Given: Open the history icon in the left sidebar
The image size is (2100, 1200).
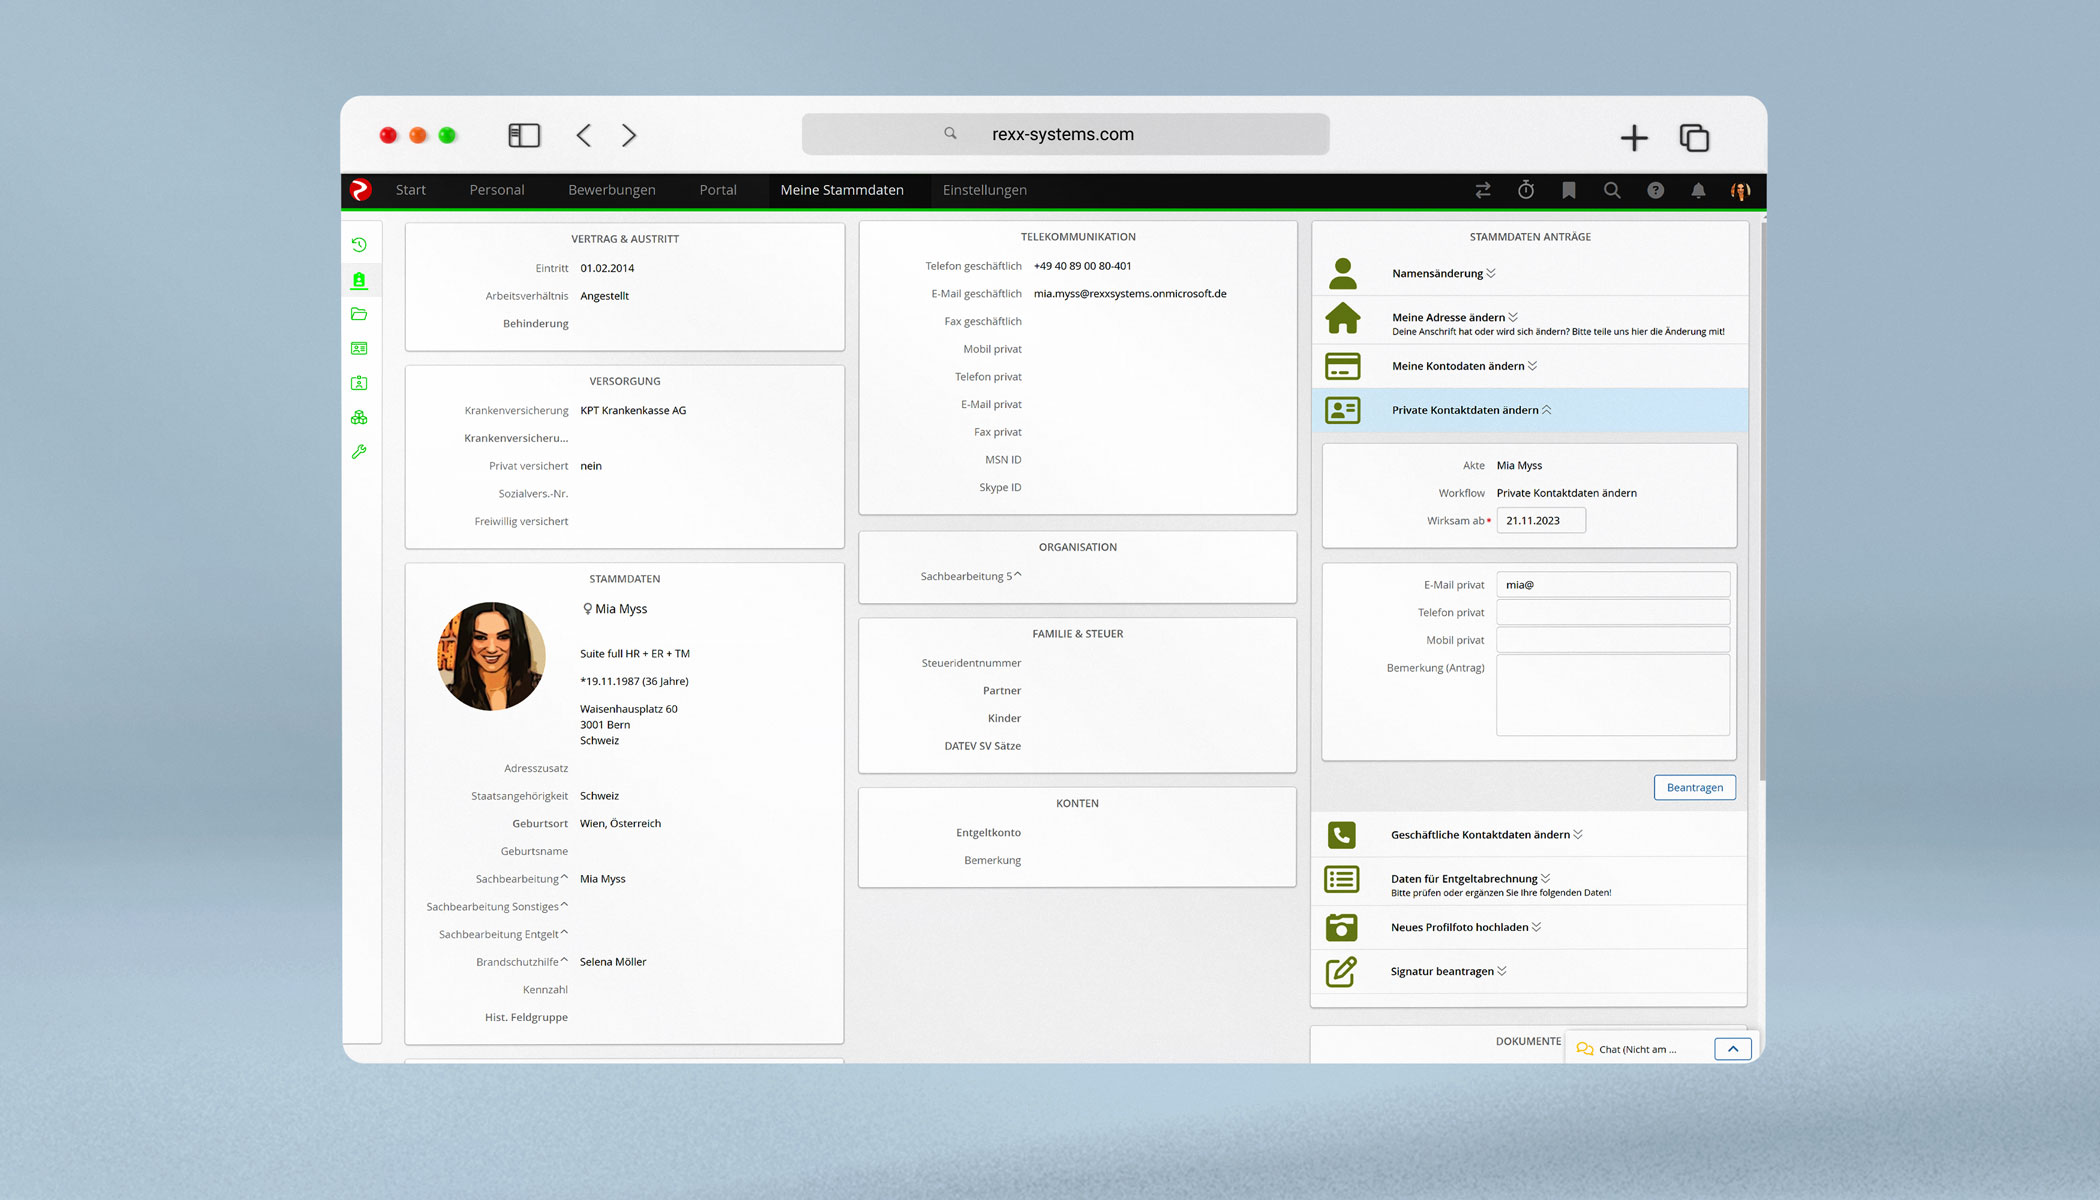Looking at the screenshot, I should click(360, 243).
